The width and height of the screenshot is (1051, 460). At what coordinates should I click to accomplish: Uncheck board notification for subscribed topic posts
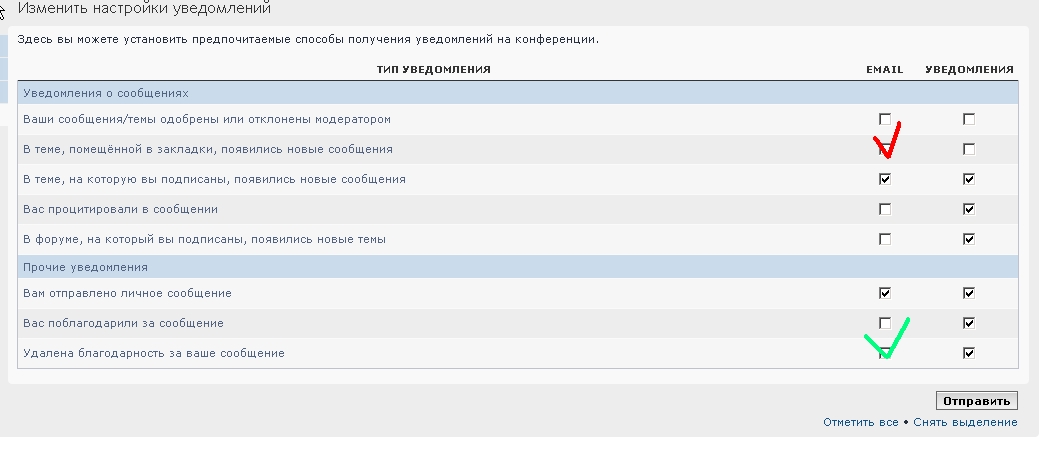(968, 180)
